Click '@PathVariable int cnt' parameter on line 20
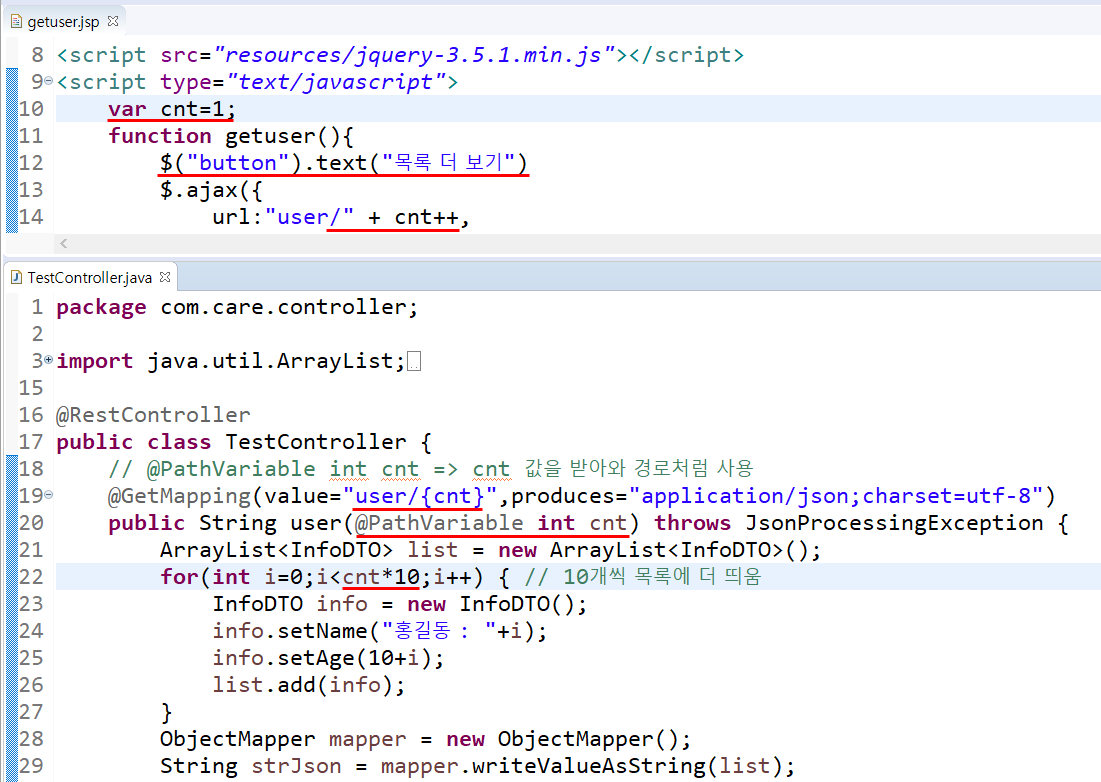Screen dimensions: 1101x782 point(490,523)
